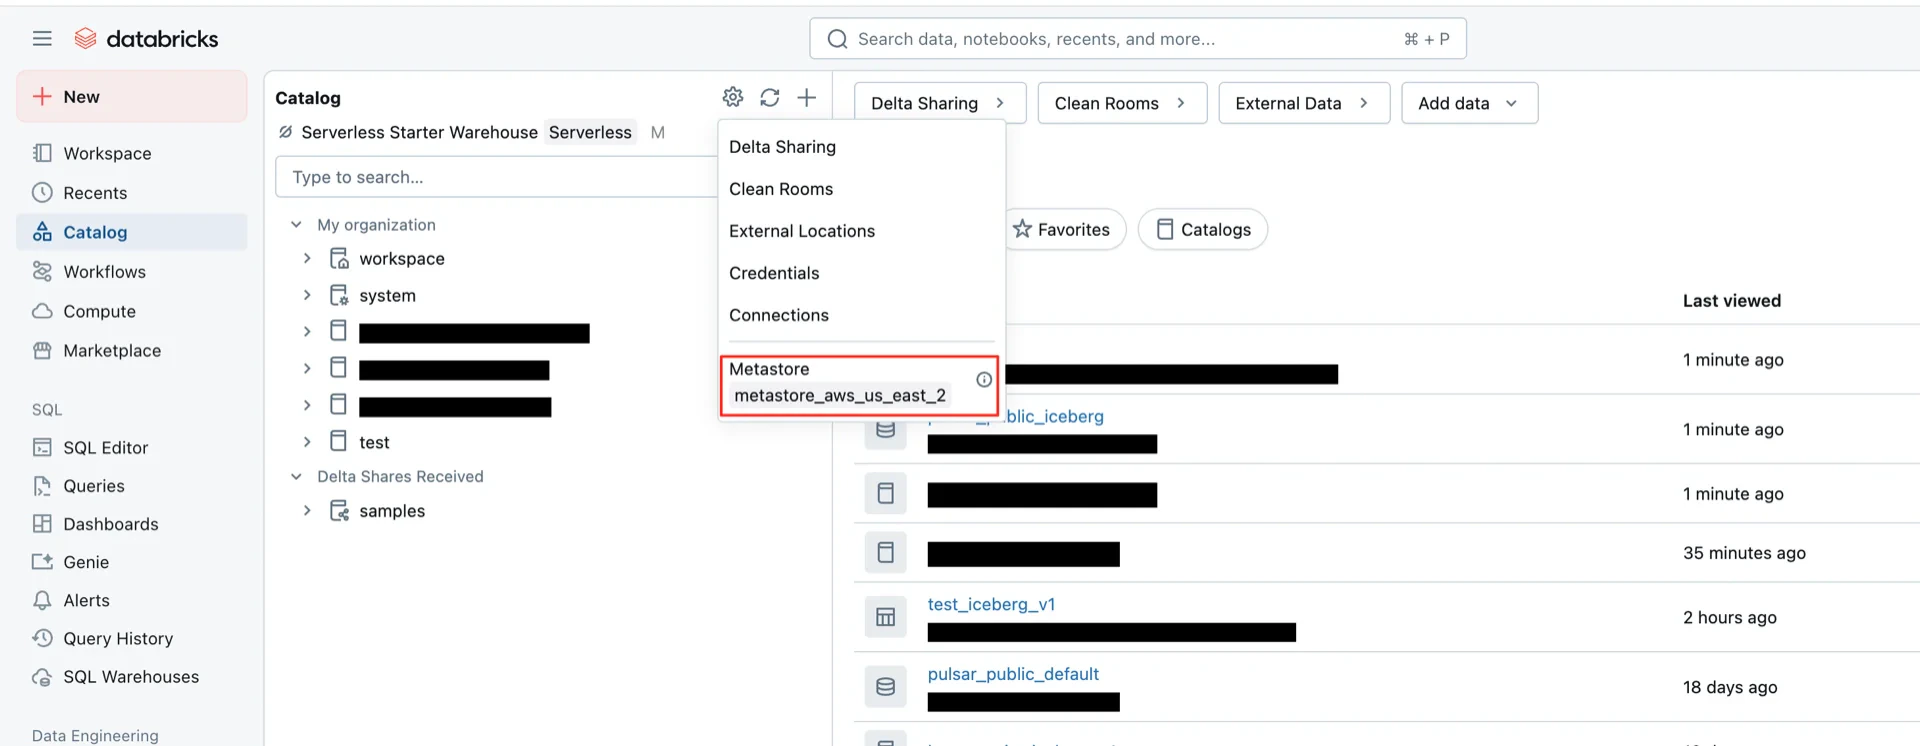The width and height of the screenshot is (1920, 746).
Task: Collapse the Delta Shares Received section
Action: [x=296, y=477]
